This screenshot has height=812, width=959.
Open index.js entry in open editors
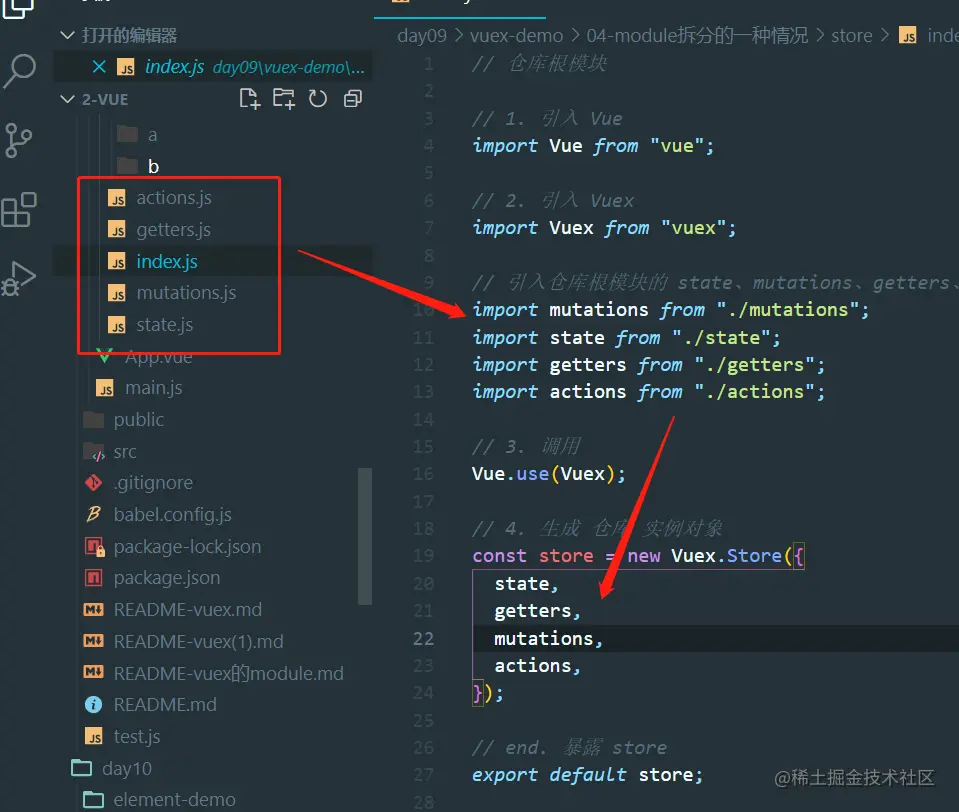tap(213, 67)
